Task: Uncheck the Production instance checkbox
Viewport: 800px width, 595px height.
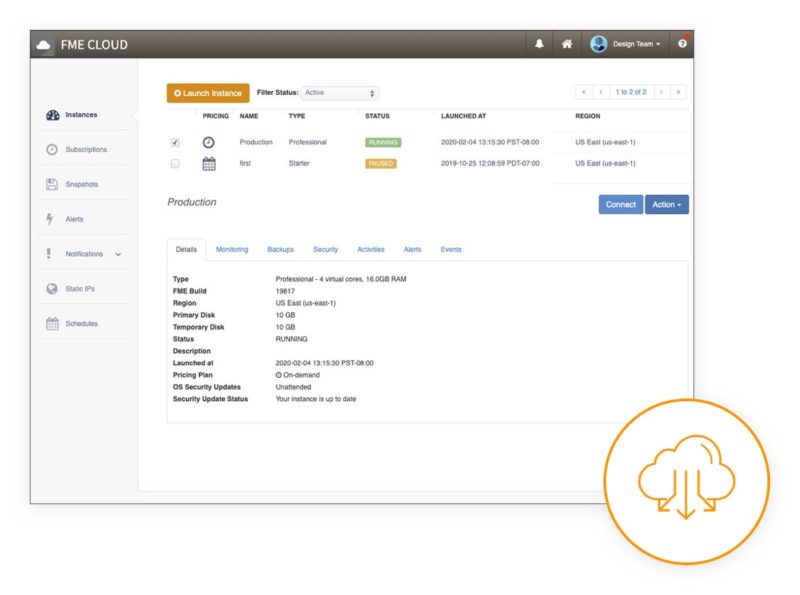Action: 176,142
